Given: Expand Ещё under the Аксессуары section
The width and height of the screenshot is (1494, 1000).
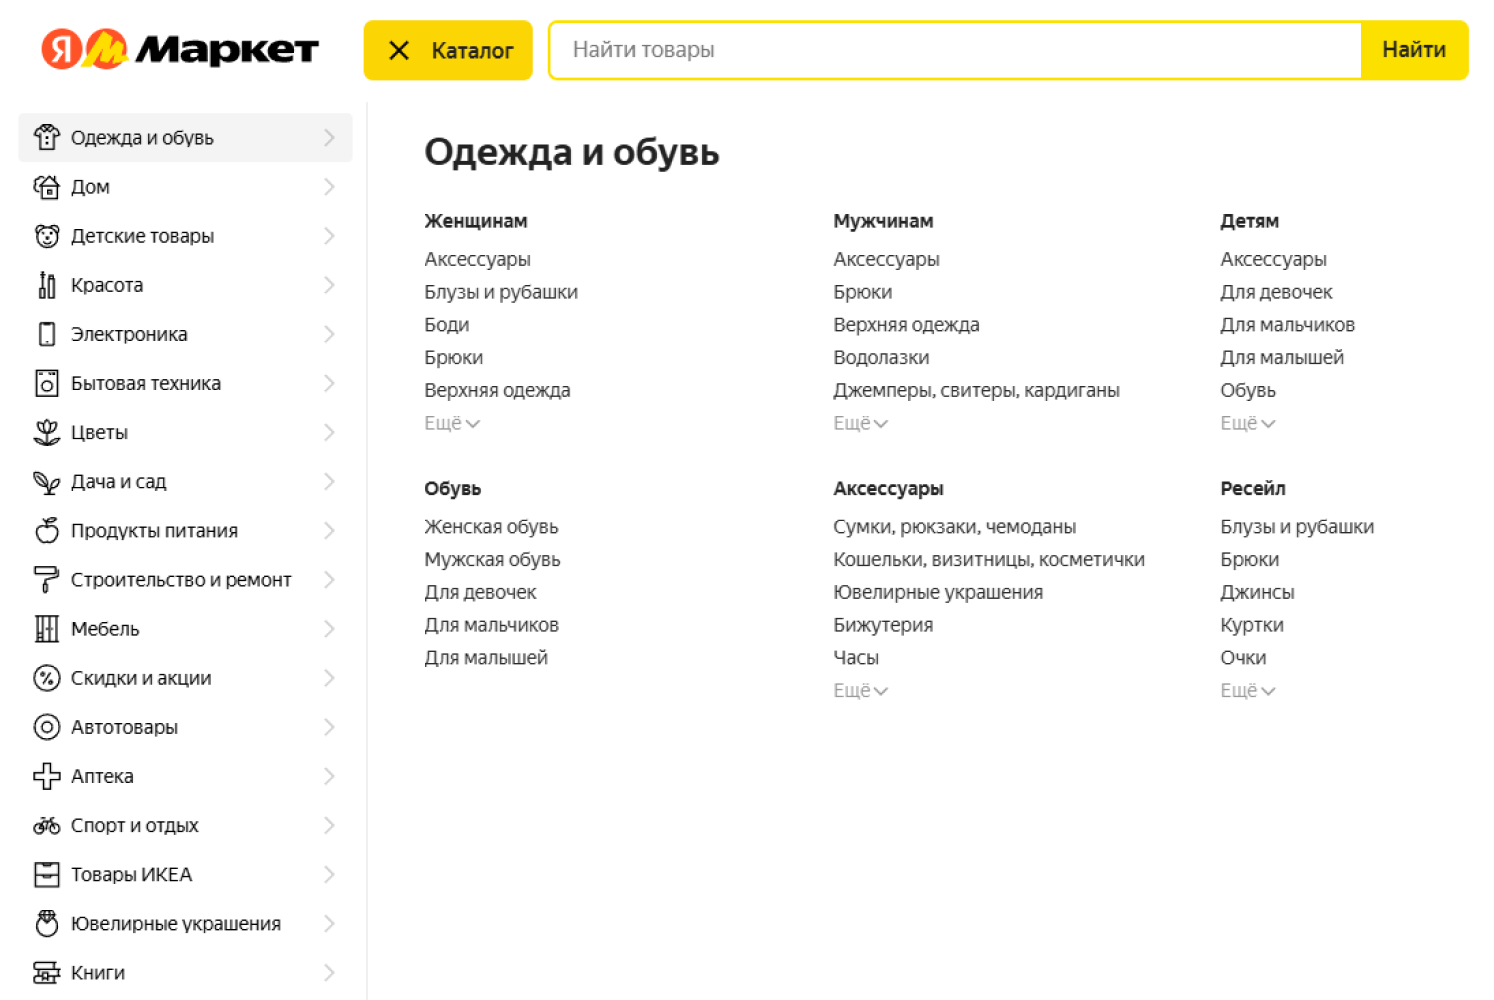Looking at the screenshot, I should 860,690.
